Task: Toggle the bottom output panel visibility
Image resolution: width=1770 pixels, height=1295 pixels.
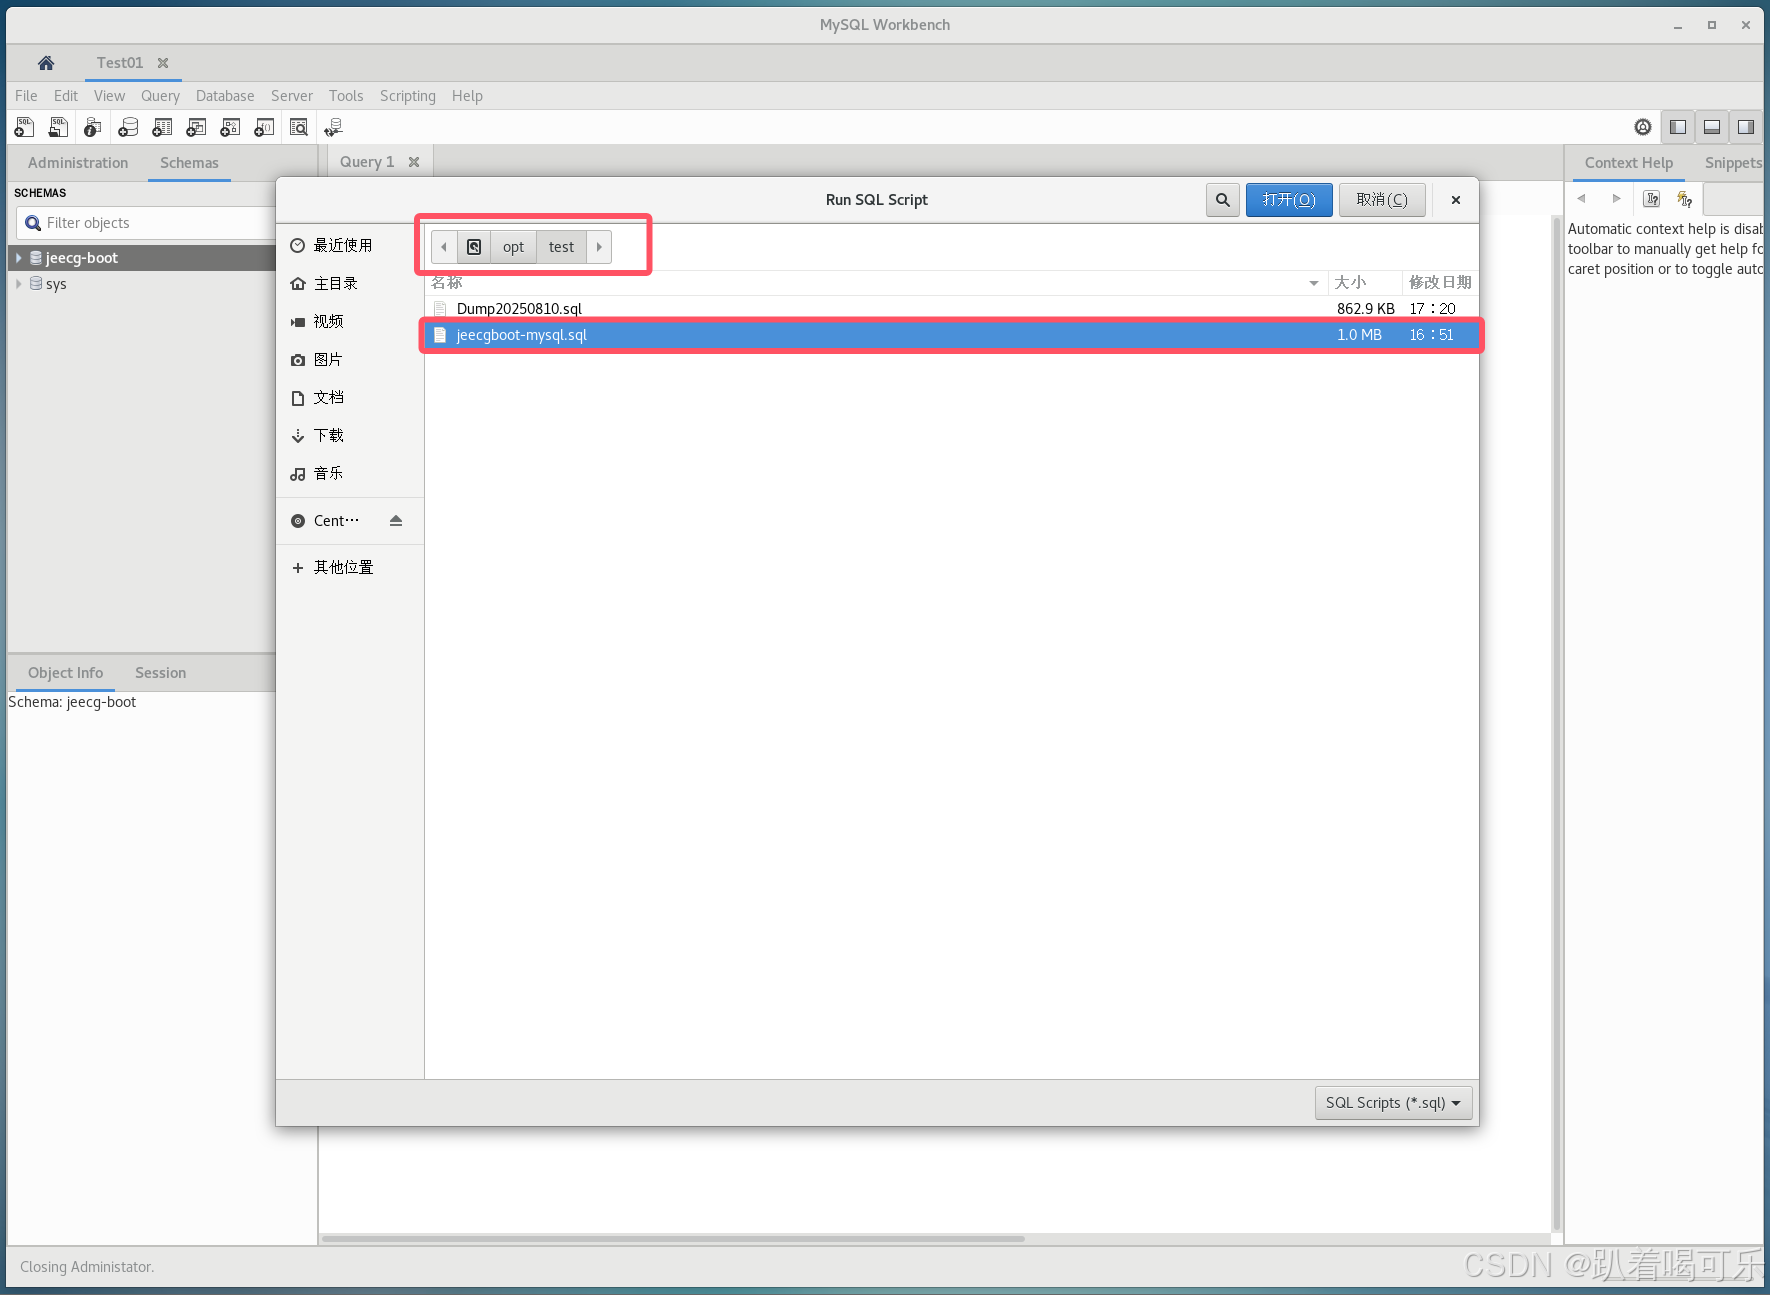Action: click(1712, 127)
